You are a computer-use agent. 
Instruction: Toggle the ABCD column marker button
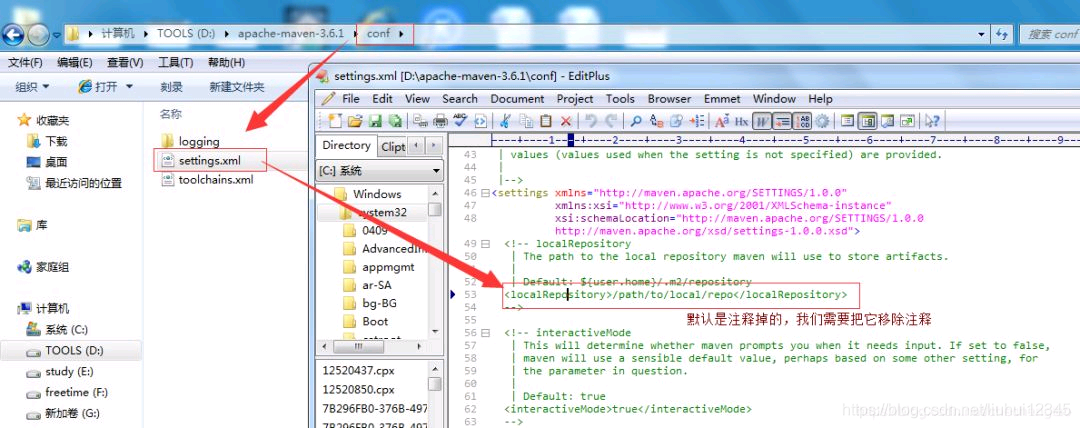(804, 121)
